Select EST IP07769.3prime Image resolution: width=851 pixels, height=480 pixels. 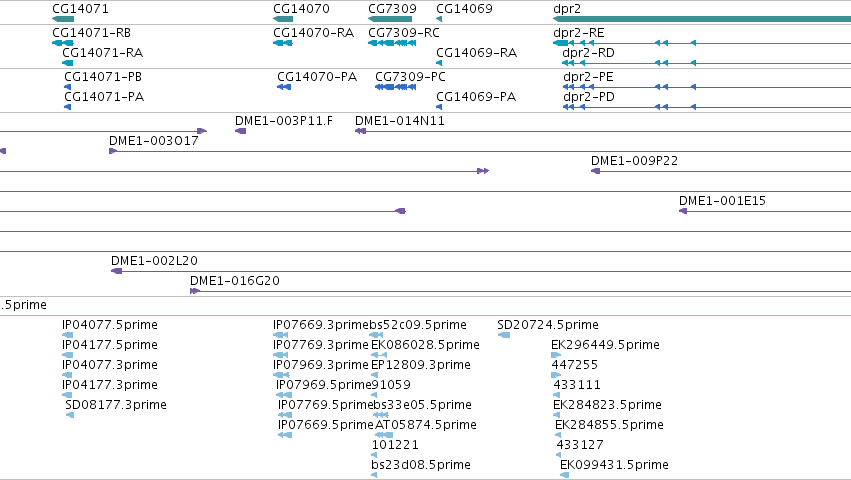click(321, 345)
